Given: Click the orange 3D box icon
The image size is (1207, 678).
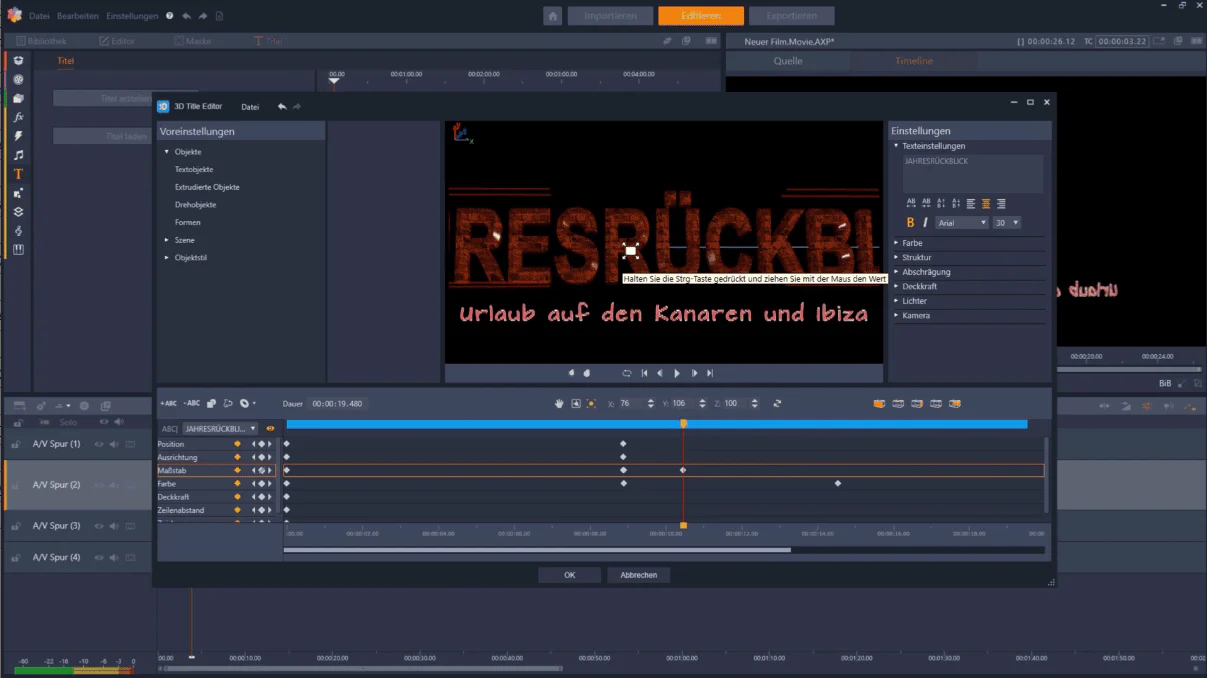Looking at the screenshot, I should pyautogui.click(x=879, y=403).
